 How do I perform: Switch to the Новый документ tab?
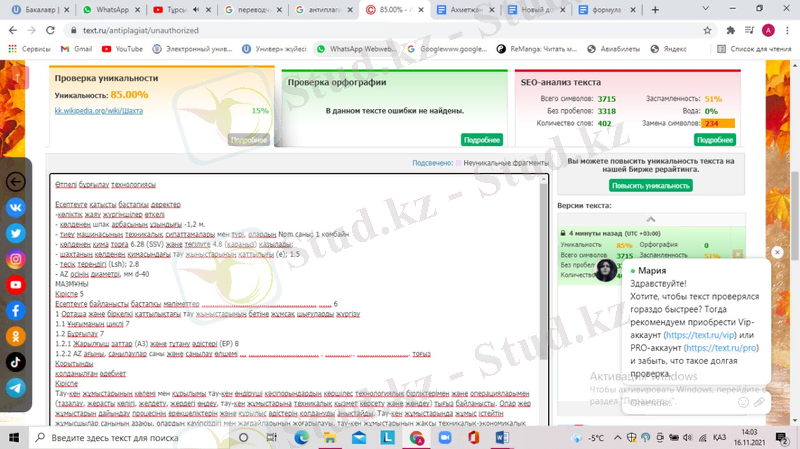537,10
